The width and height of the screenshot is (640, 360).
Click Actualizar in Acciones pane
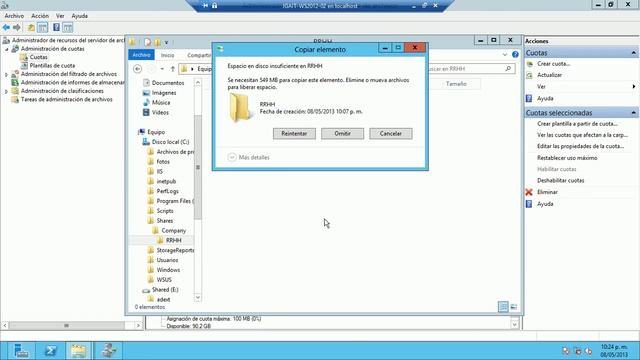(x=549, y=75)
